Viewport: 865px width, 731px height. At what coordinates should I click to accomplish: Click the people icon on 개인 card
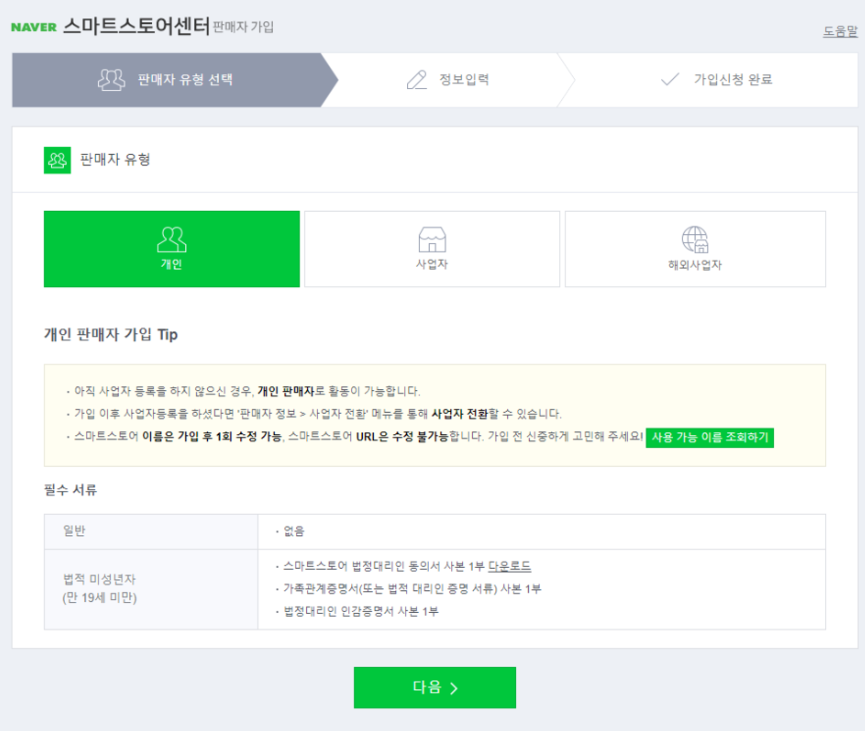coord(172,239)
